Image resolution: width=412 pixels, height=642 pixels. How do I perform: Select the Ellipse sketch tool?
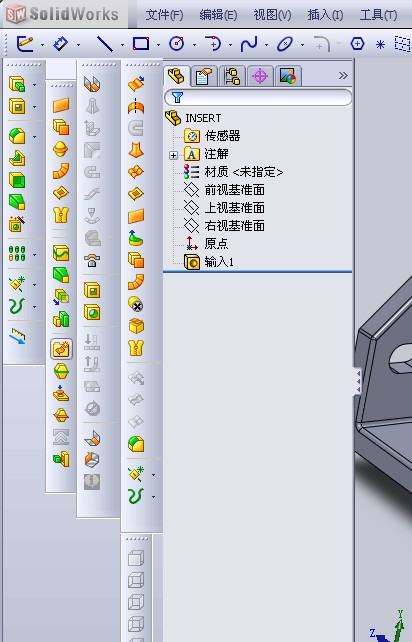(x=285, y=44)
